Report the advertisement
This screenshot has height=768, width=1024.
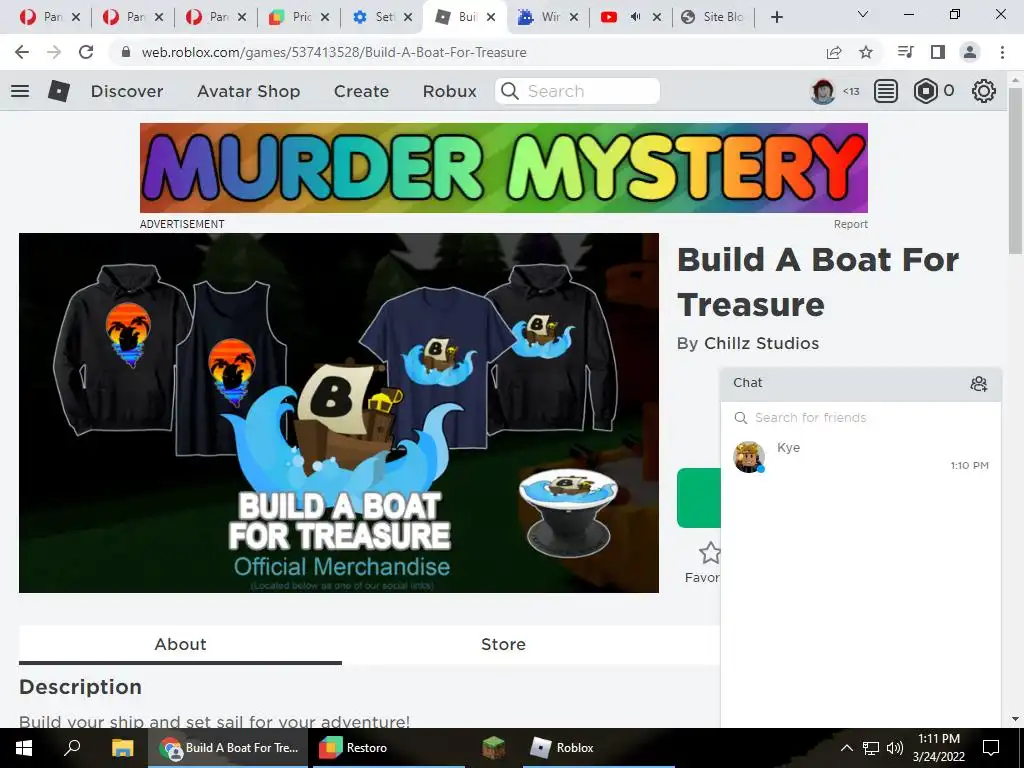(x=850, y=224)
